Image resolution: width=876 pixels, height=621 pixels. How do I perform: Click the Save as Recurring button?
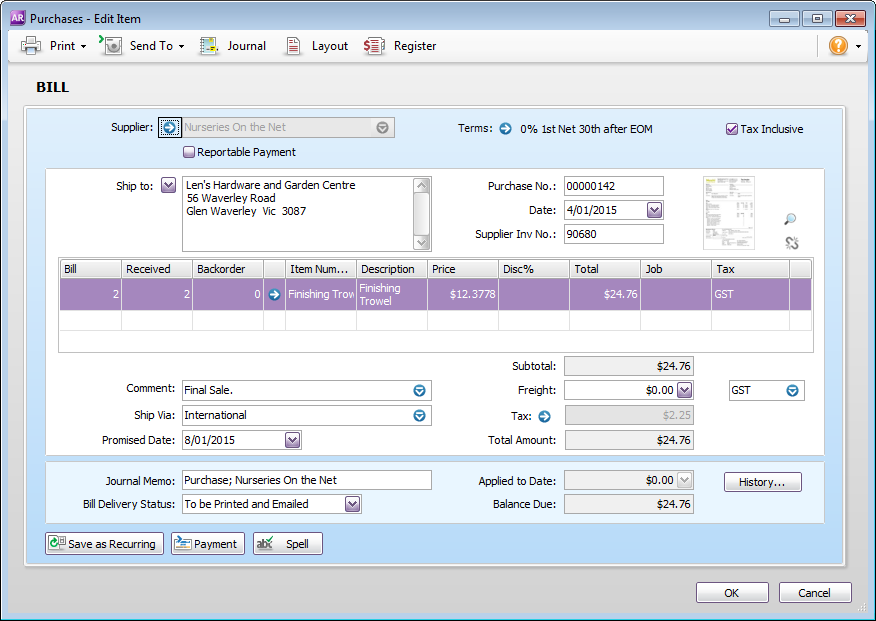tap(104, 544)
